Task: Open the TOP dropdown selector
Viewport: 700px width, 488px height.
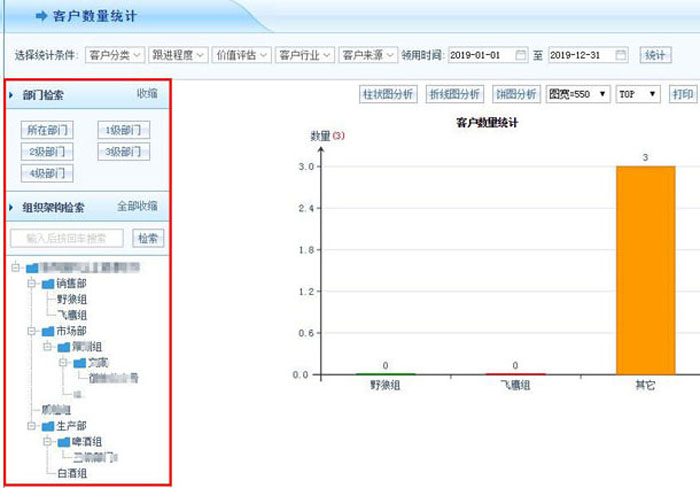Action: pos(638,94)
